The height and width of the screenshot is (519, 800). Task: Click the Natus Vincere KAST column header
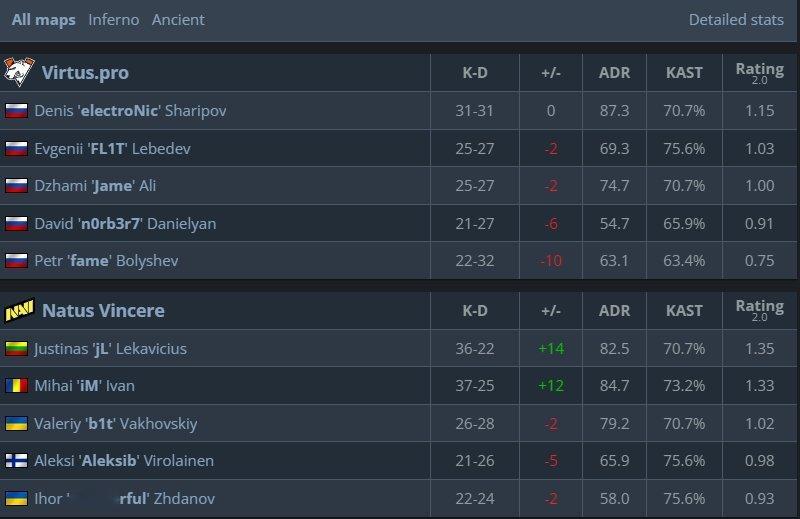click(684, 310)
